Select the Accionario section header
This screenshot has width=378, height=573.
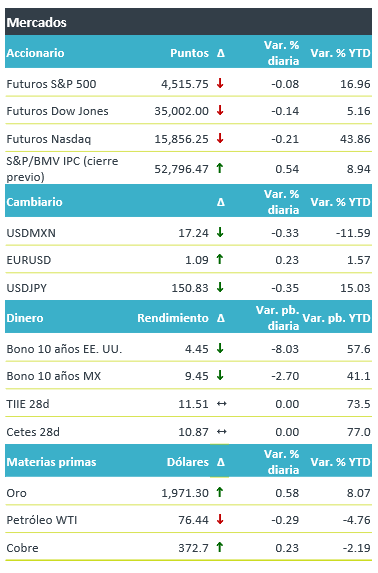pos(35,53)
